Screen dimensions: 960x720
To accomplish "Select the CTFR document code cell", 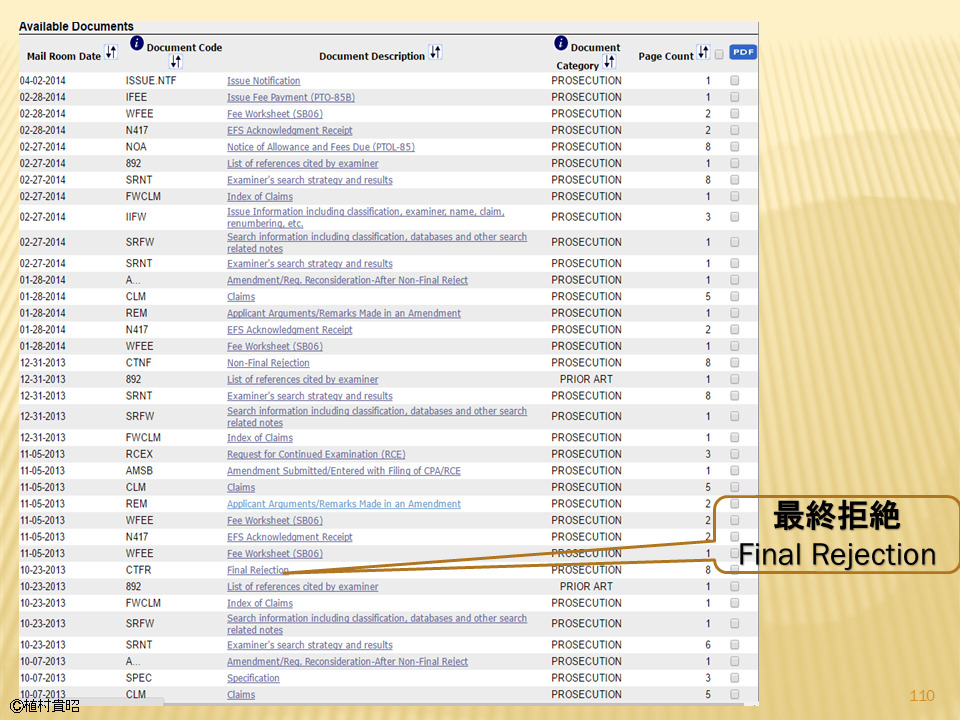I will point(138,570).
